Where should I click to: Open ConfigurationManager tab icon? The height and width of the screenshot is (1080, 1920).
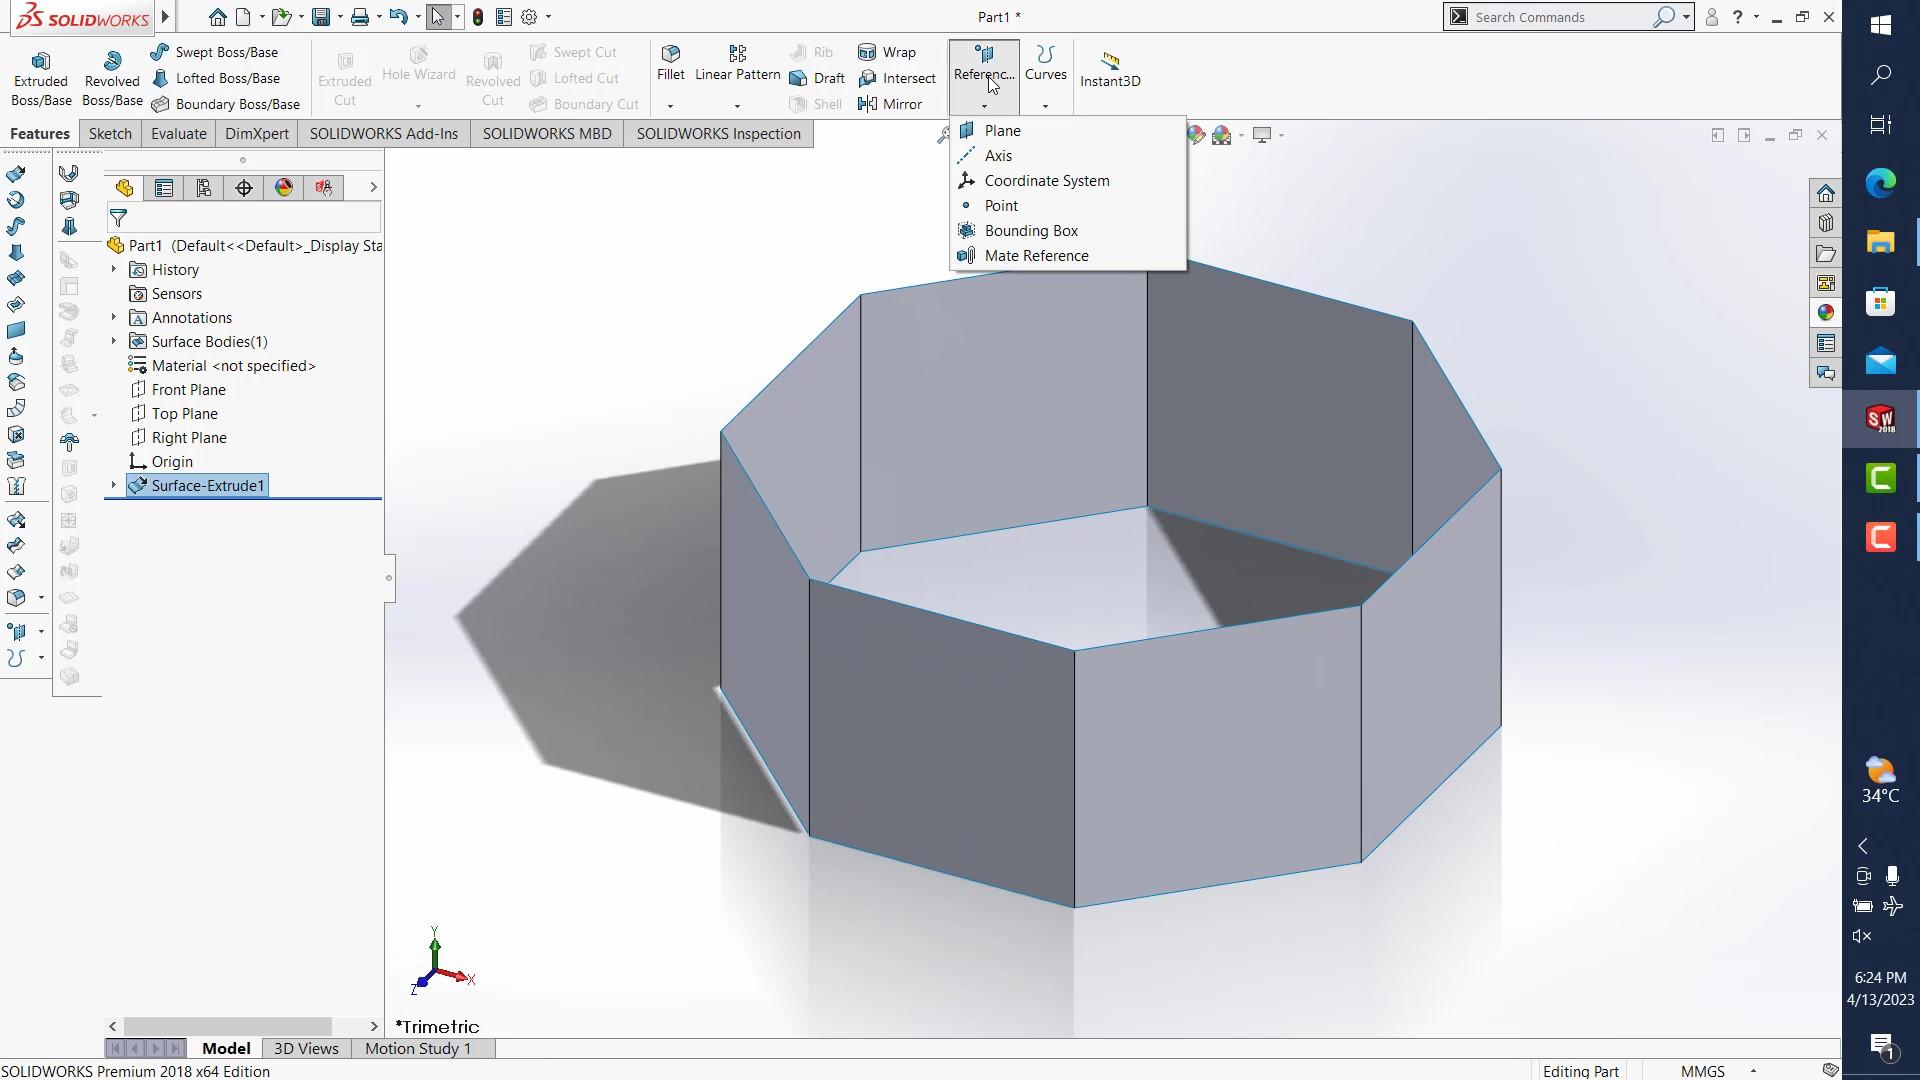[204, 188]
